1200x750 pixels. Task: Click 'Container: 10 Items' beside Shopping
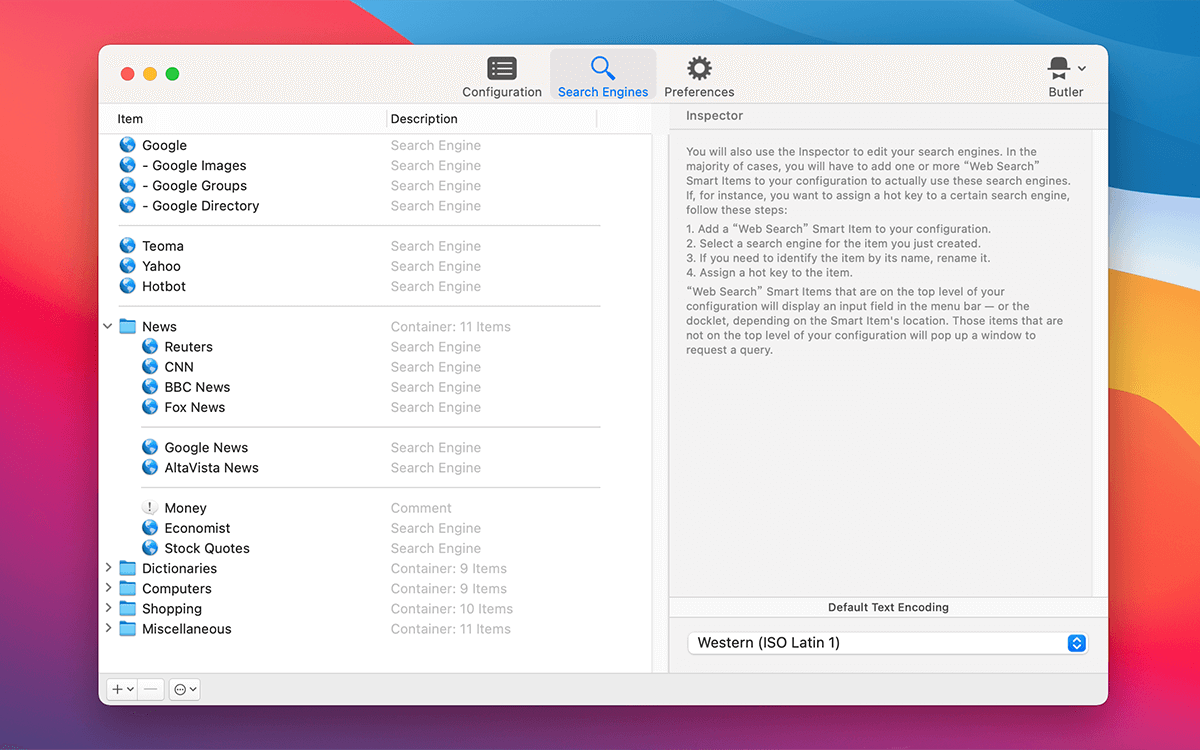[x=452, y=609]
